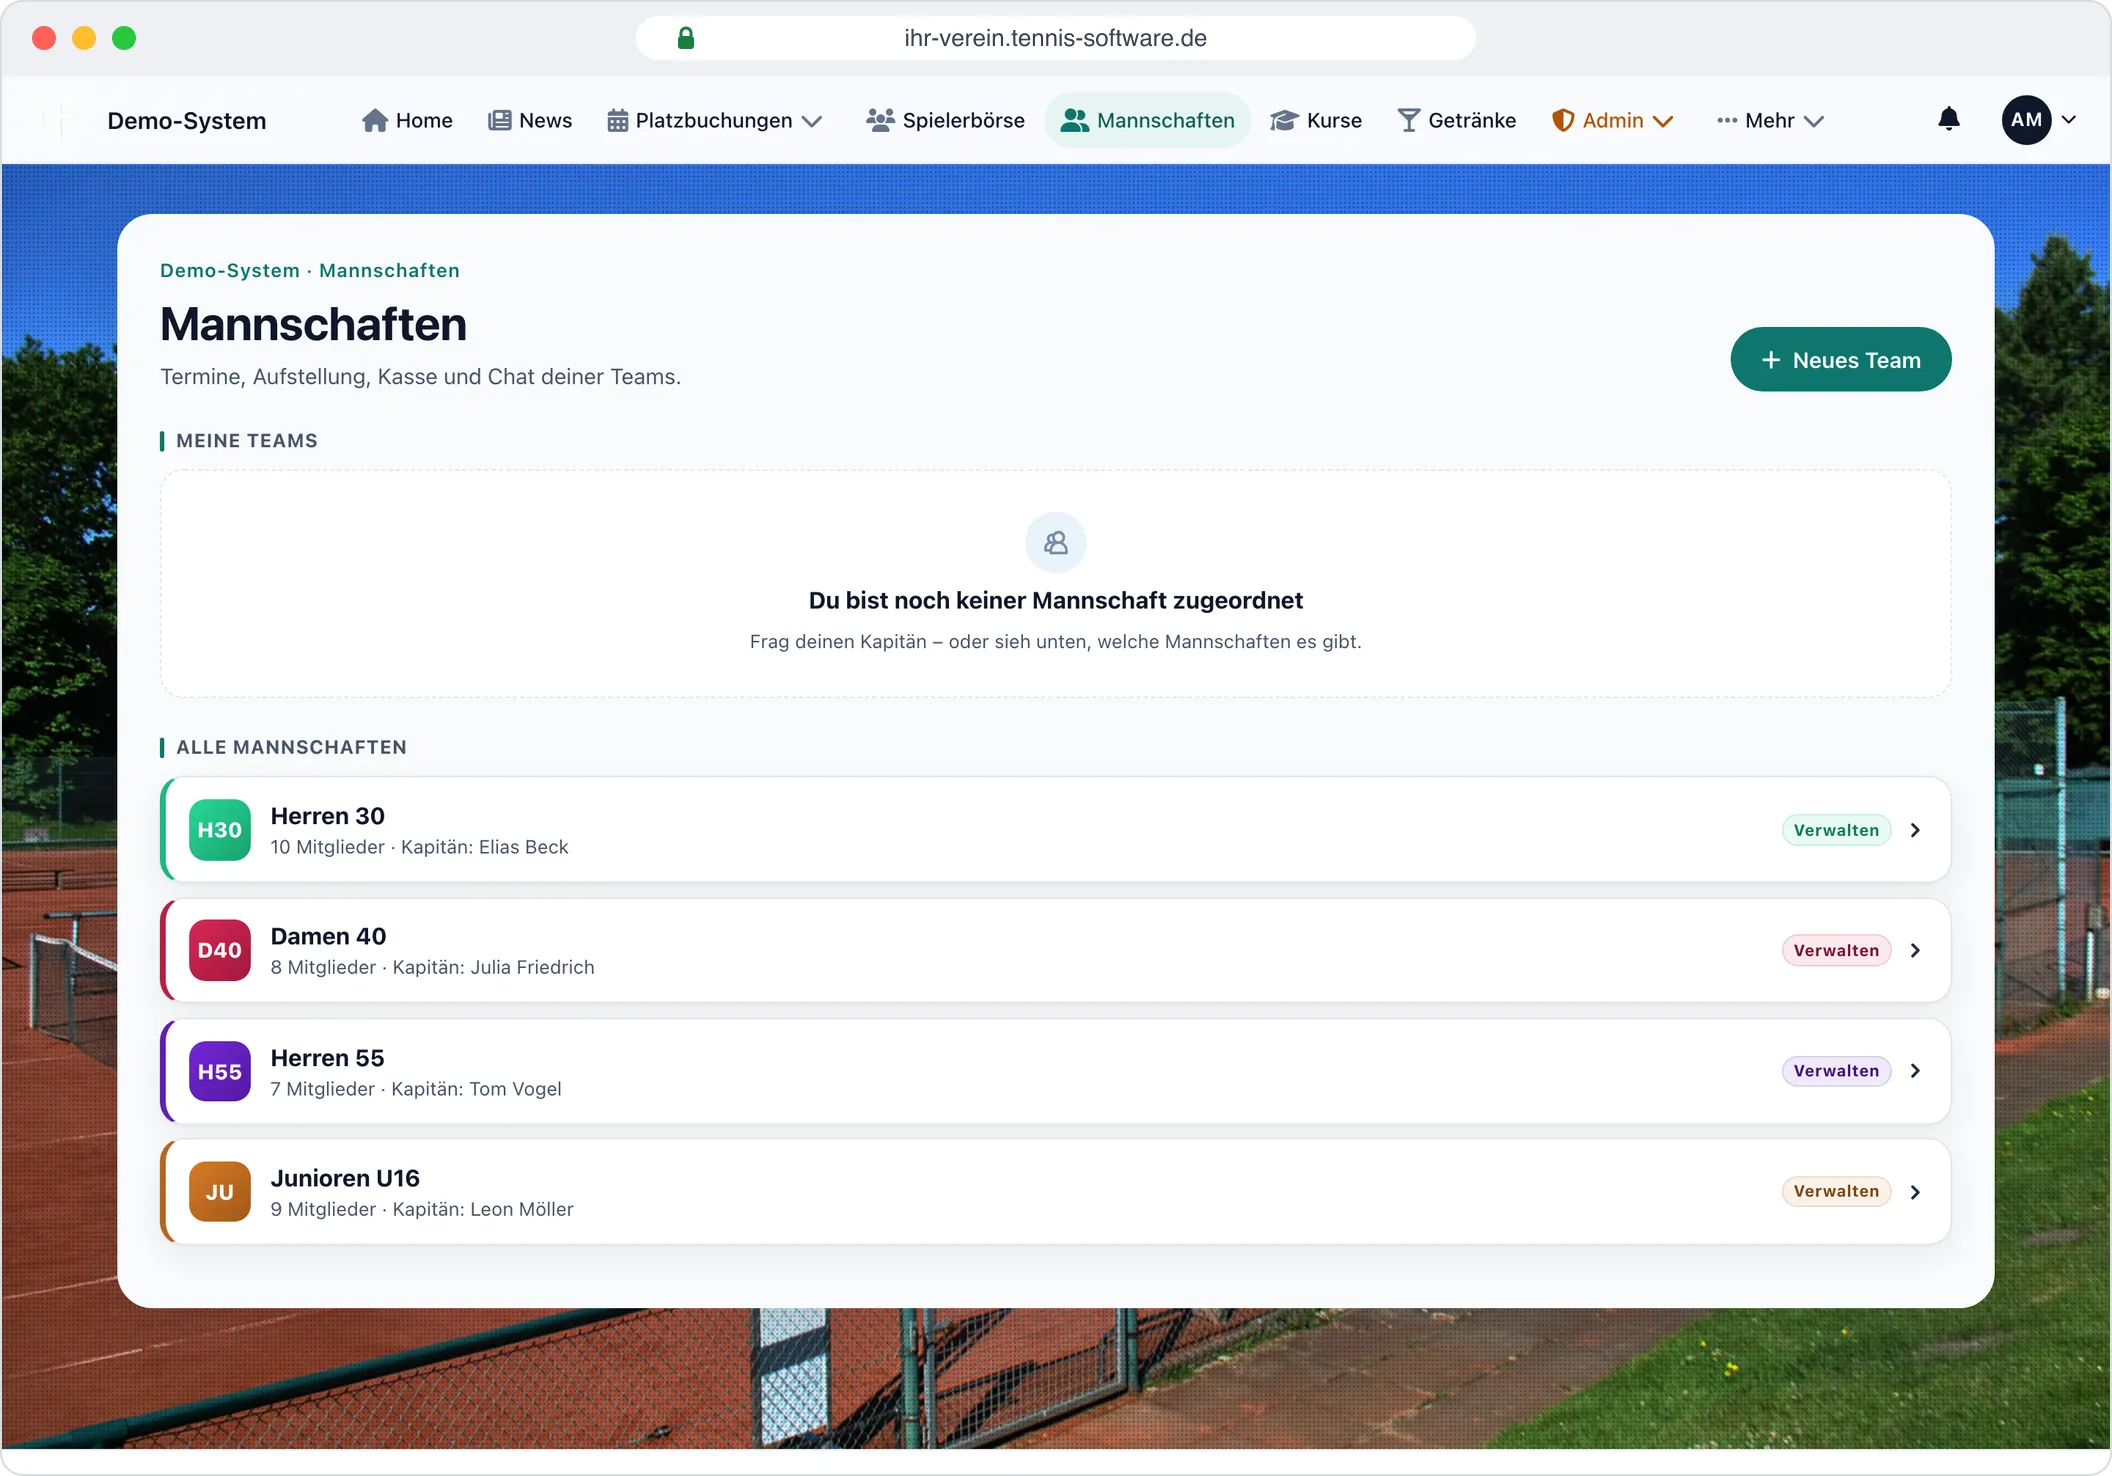Click Verwalten for Damen 40
The width and height of the screenshot is (2112, 1476).
coord(1836,950)
